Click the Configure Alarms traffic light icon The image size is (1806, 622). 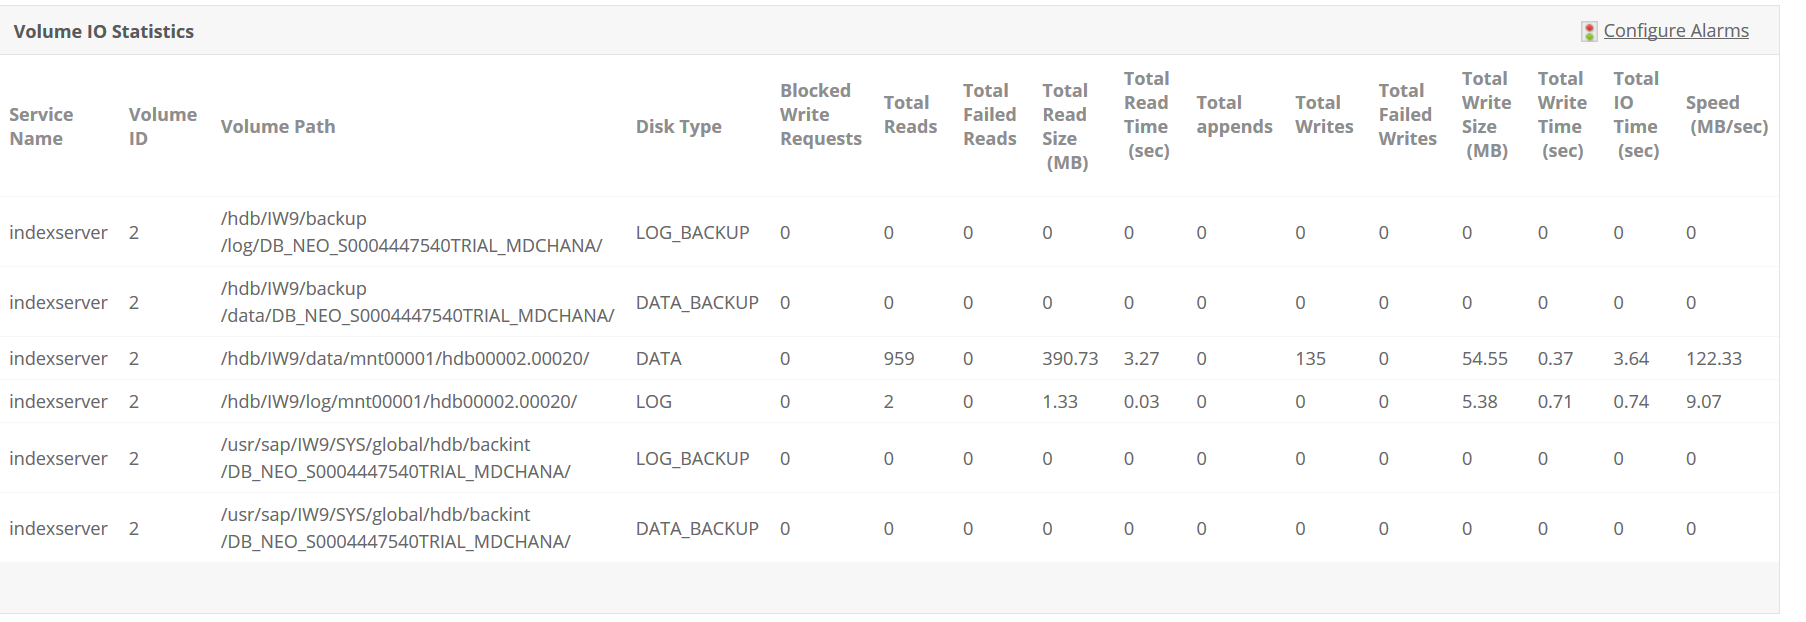click(x=1589, y=32)
